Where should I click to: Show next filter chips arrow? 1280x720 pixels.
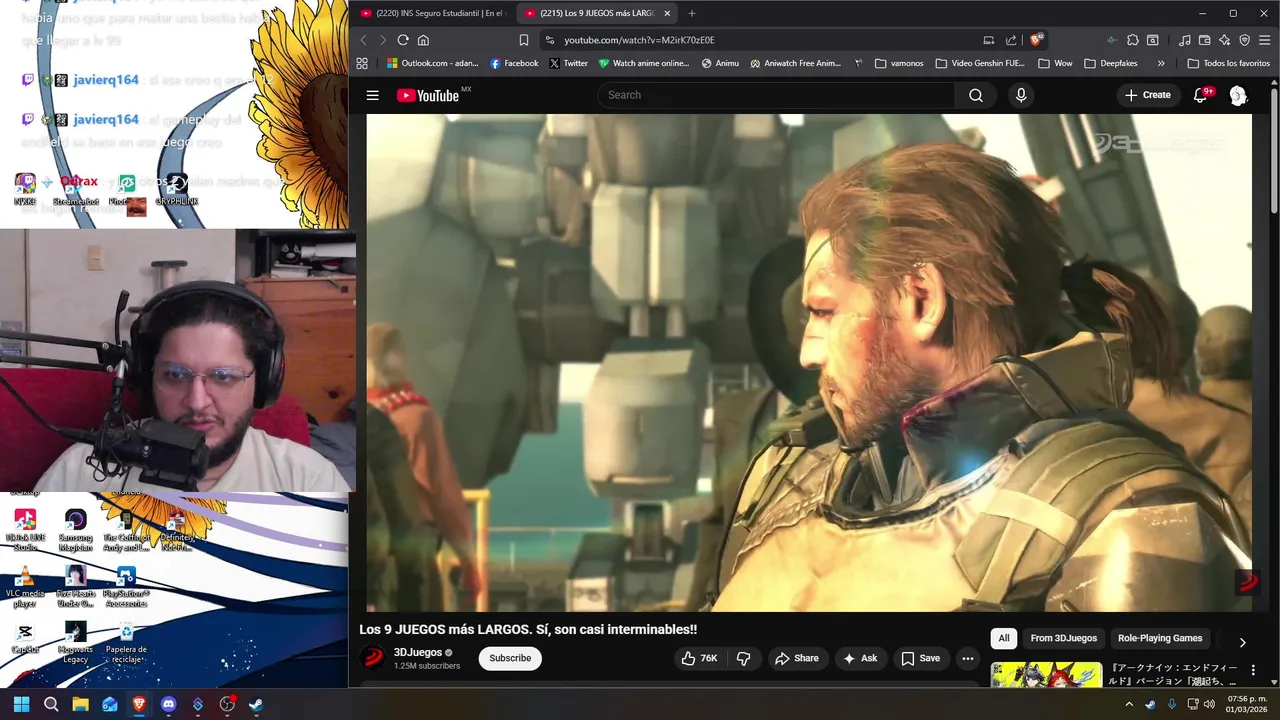(x=1243, y=642)
